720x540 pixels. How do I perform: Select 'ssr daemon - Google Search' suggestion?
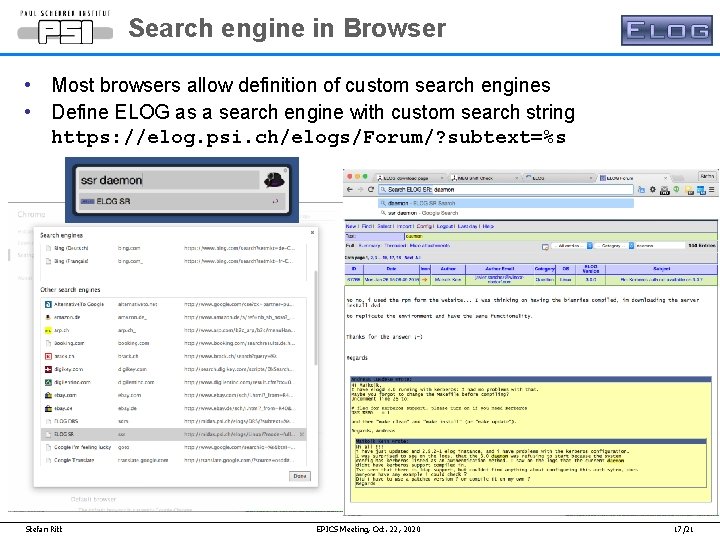506,213
